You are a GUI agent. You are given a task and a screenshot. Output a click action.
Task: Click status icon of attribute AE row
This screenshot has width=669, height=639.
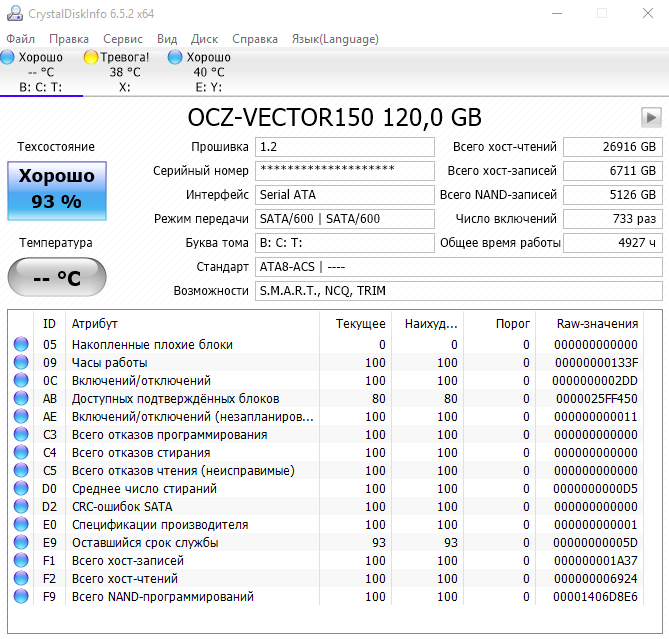(x=21, y=416)
